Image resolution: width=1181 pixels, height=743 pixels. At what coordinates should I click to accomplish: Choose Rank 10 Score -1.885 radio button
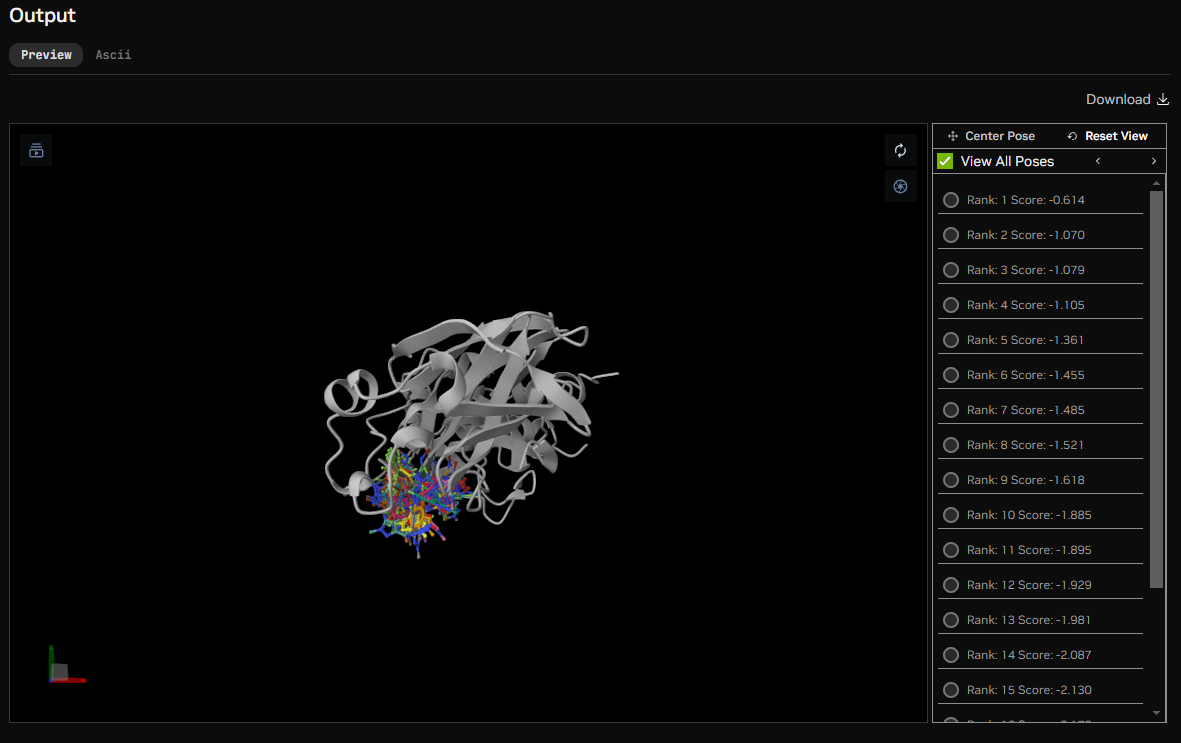(951, 515)
